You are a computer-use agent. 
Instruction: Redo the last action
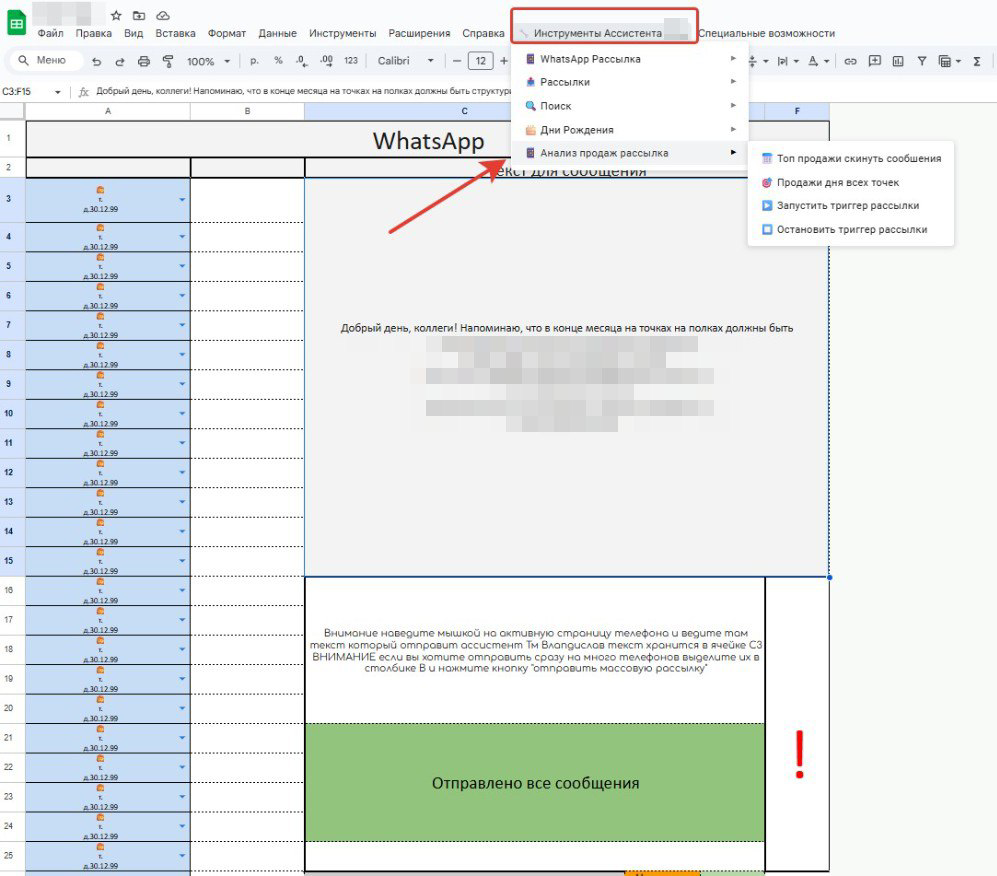pyautogui.click(x=120, y=61)
